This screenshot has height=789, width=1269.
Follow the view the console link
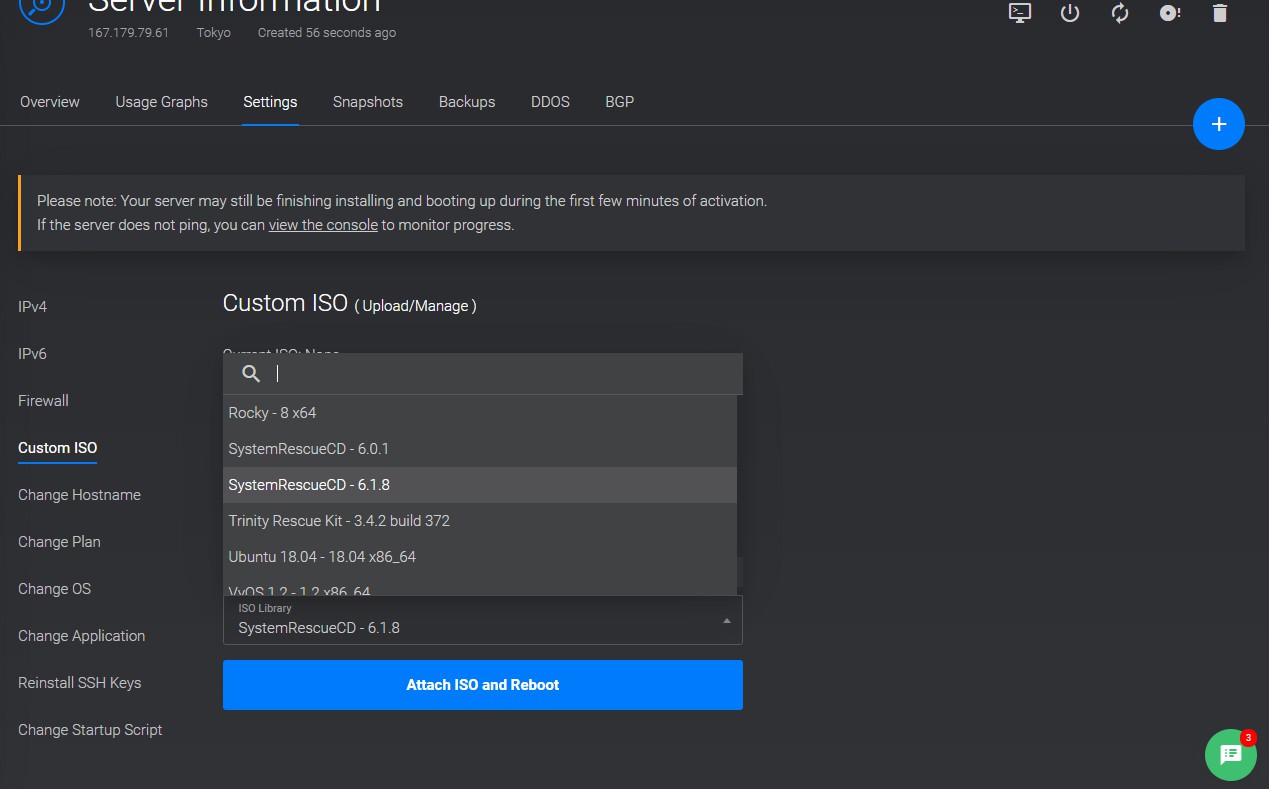point(323,225)
